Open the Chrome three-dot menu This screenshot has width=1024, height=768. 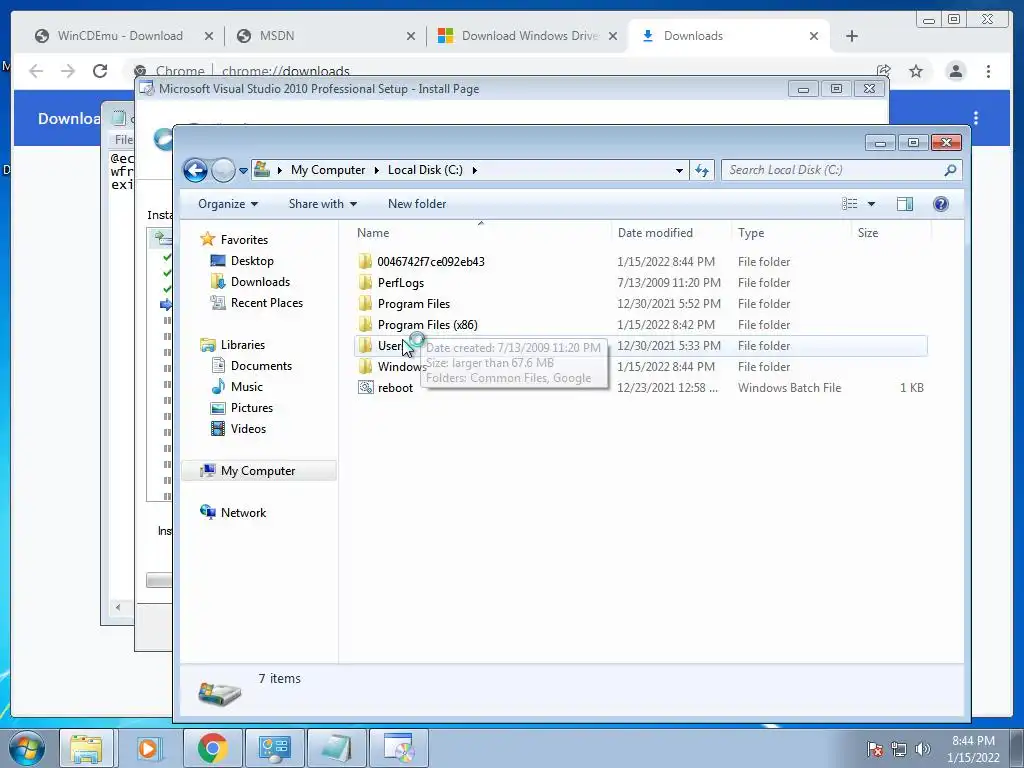pyautogui.click(x=988, y=71)
